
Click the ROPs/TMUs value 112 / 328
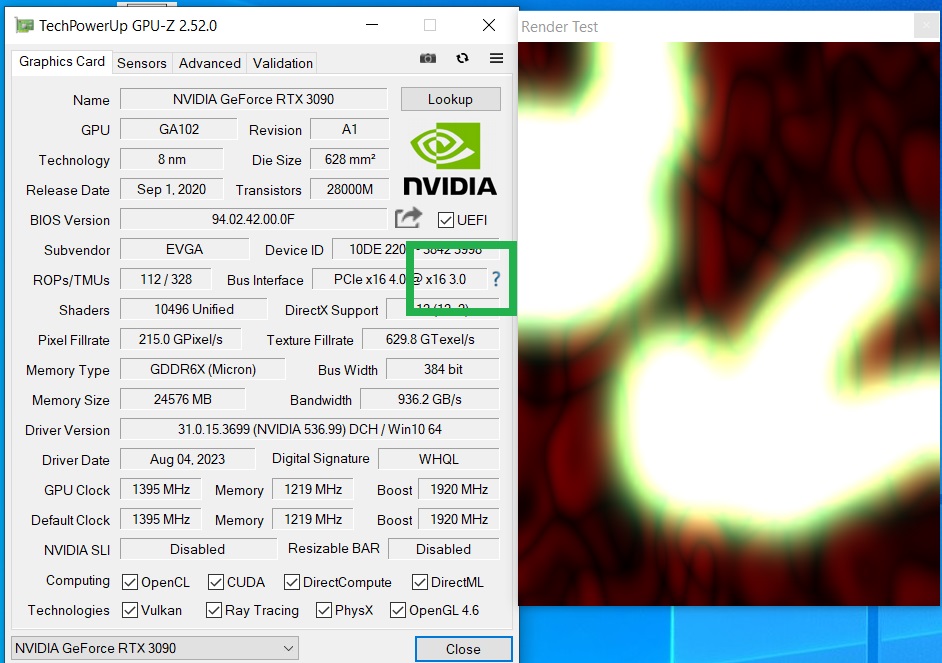(x=166, y=279)
